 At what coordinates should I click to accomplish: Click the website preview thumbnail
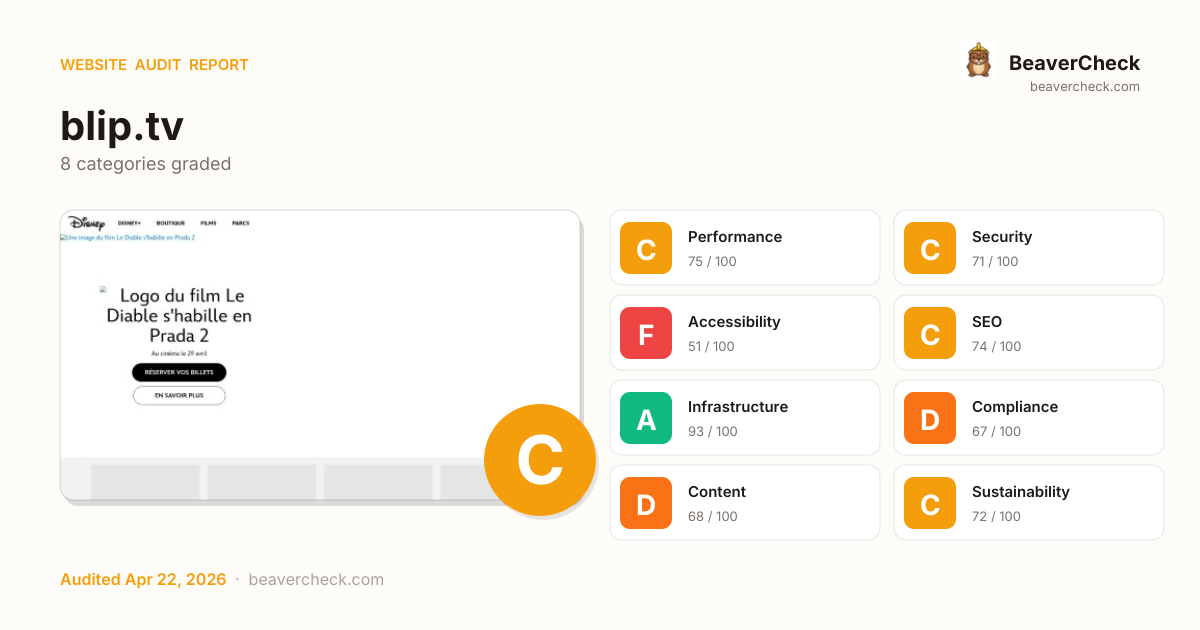(300, 340)
